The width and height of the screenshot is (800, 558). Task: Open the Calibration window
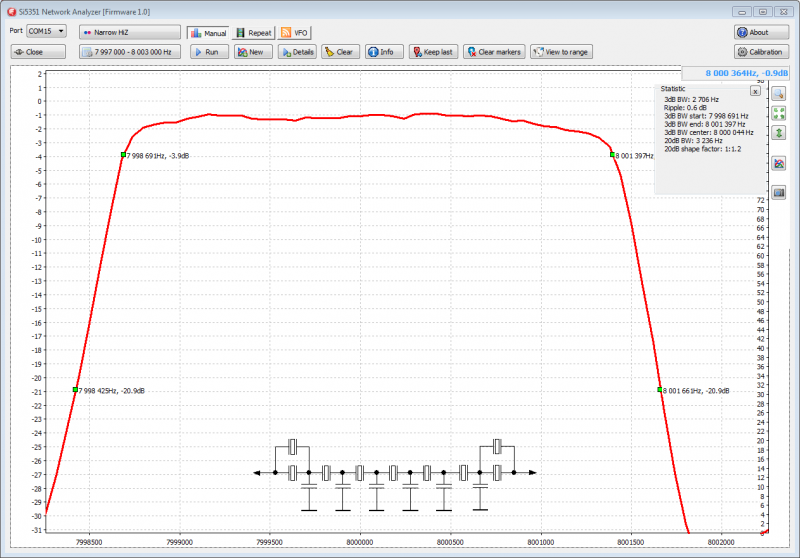coord(760,51)
